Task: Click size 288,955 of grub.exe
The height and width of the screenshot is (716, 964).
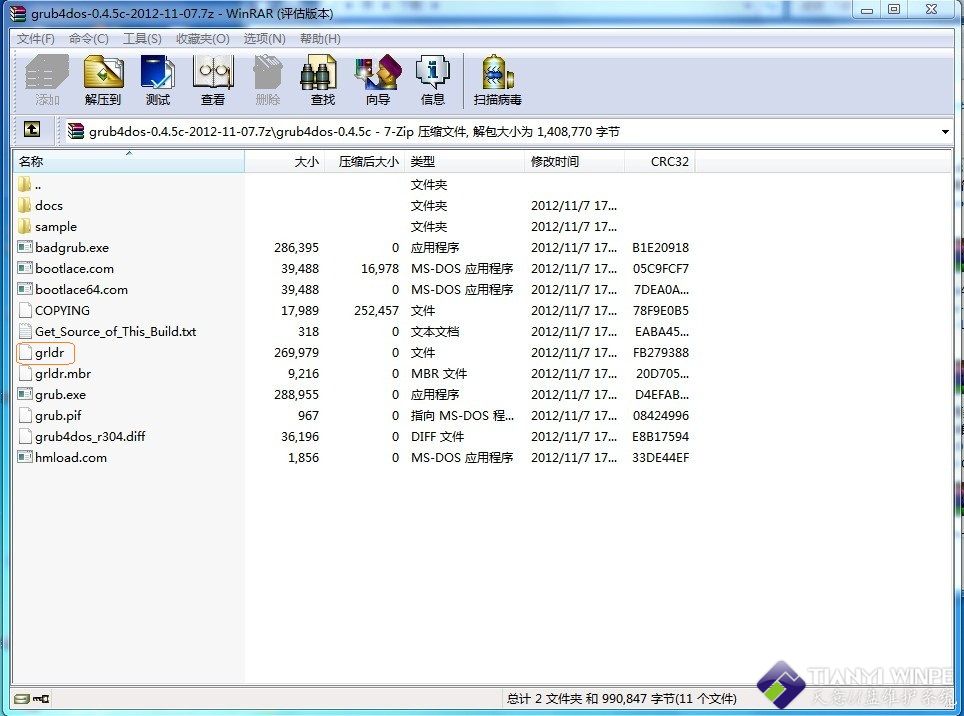Action: 296,395
